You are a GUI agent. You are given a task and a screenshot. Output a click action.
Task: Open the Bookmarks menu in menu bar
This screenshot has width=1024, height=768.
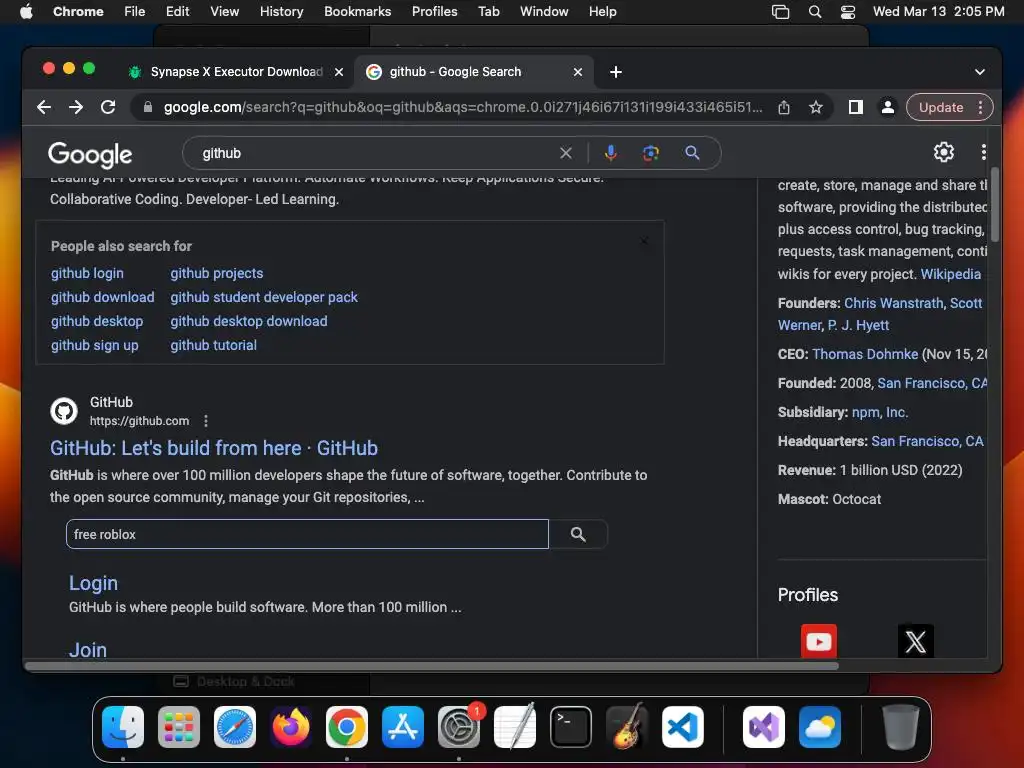[x=357, y=11]
